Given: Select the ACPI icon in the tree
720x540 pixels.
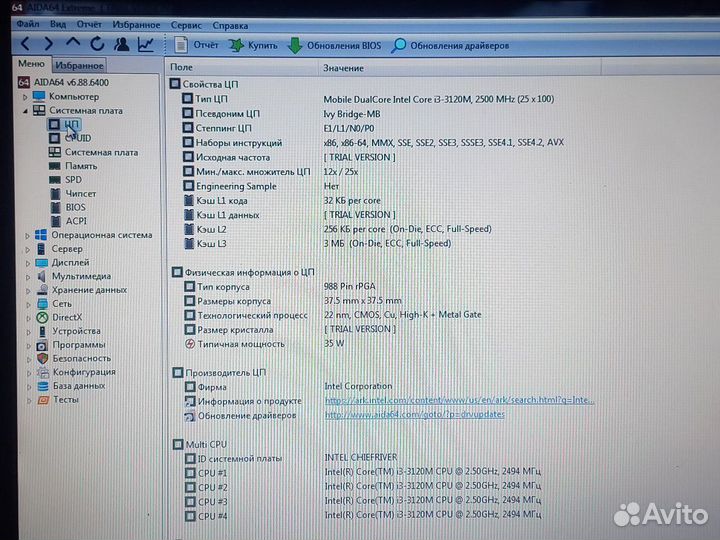Looking at the screenshot, I should click(x=56, y=221).
